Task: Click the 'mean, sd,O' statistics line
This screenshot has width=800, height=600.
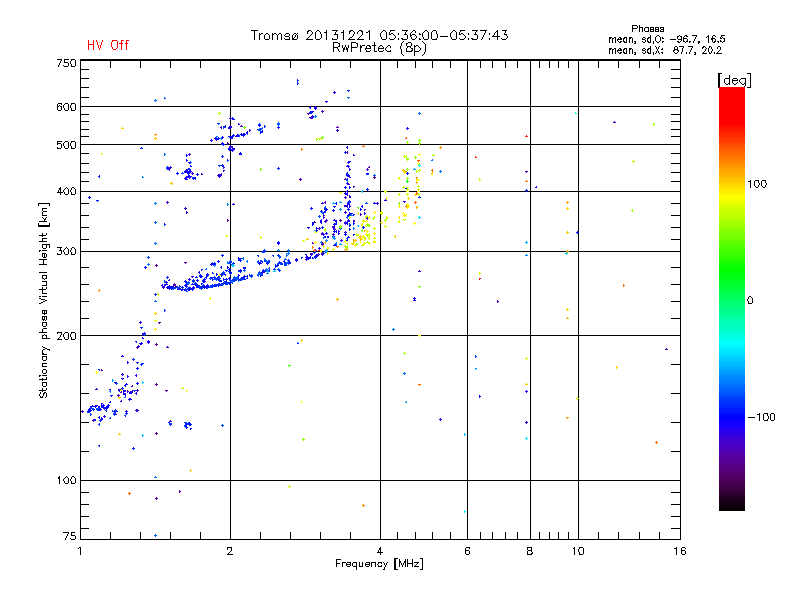Action: (666, 39)
